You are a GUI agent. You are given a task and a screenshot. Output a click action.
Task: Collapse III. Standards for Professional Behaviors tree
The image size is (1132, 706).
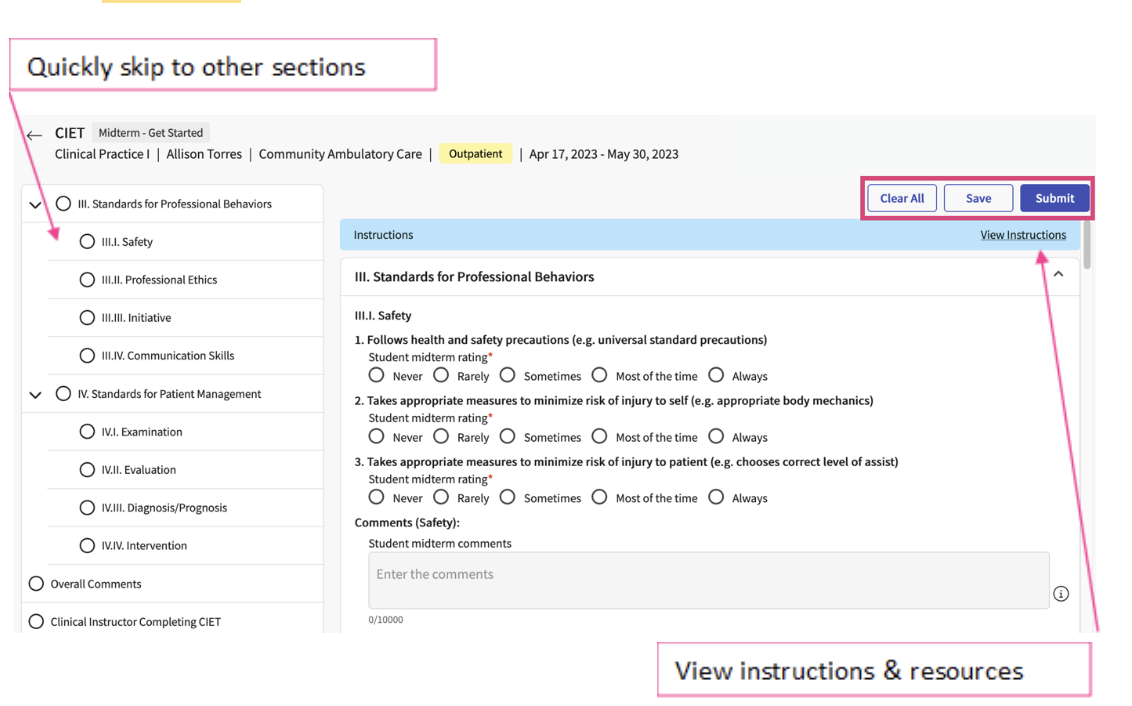[36, 205]
